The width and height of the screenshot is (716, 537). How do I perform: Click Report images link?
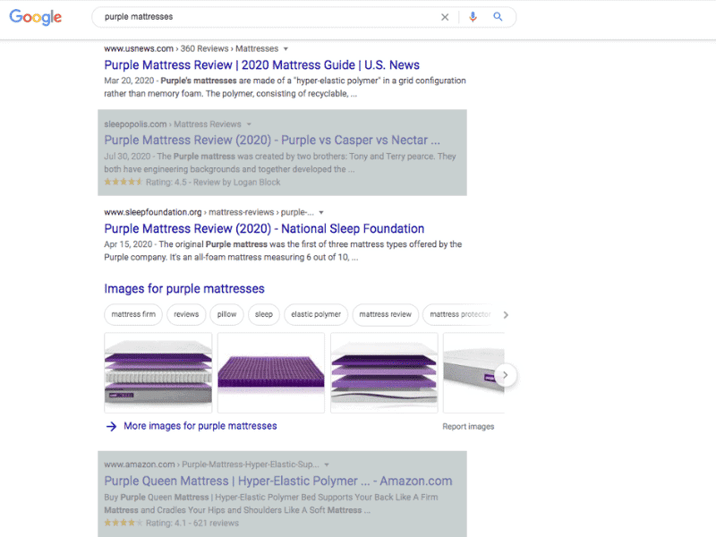[468, 426]
